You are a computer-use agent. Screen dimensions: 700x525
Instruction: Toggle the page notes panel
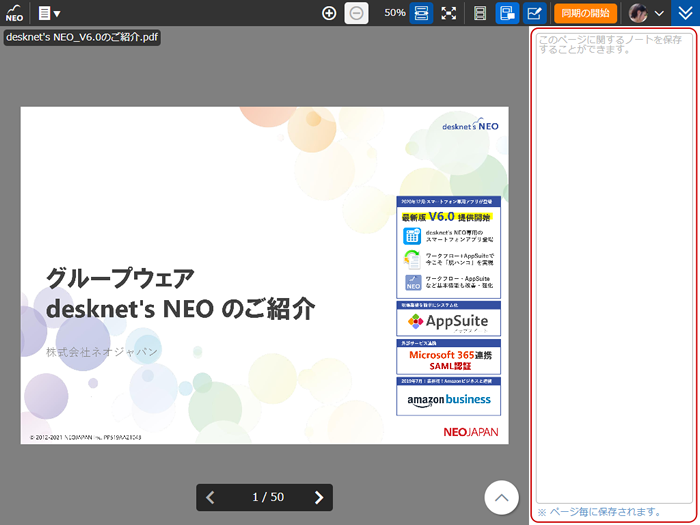507,13
